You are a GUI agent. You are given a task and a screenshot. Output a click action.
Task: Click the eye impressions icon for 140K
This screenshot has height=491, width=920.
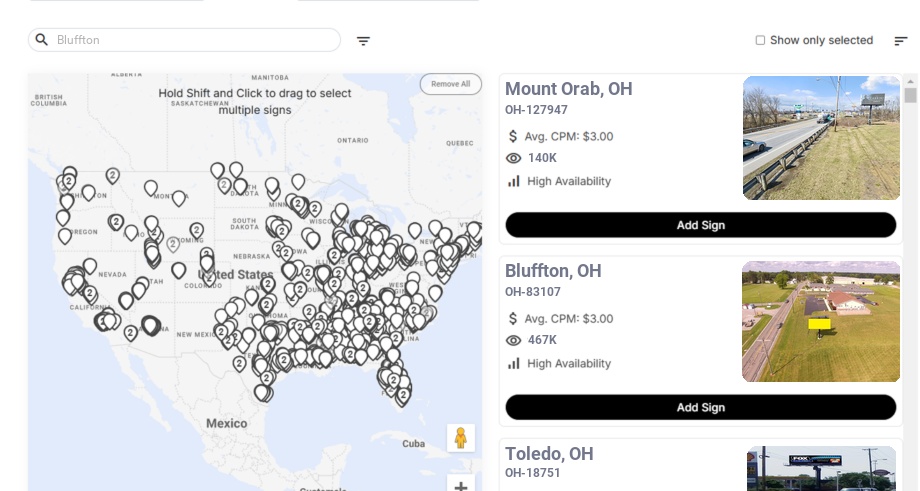pyautogui.click(x=513, y=158)
